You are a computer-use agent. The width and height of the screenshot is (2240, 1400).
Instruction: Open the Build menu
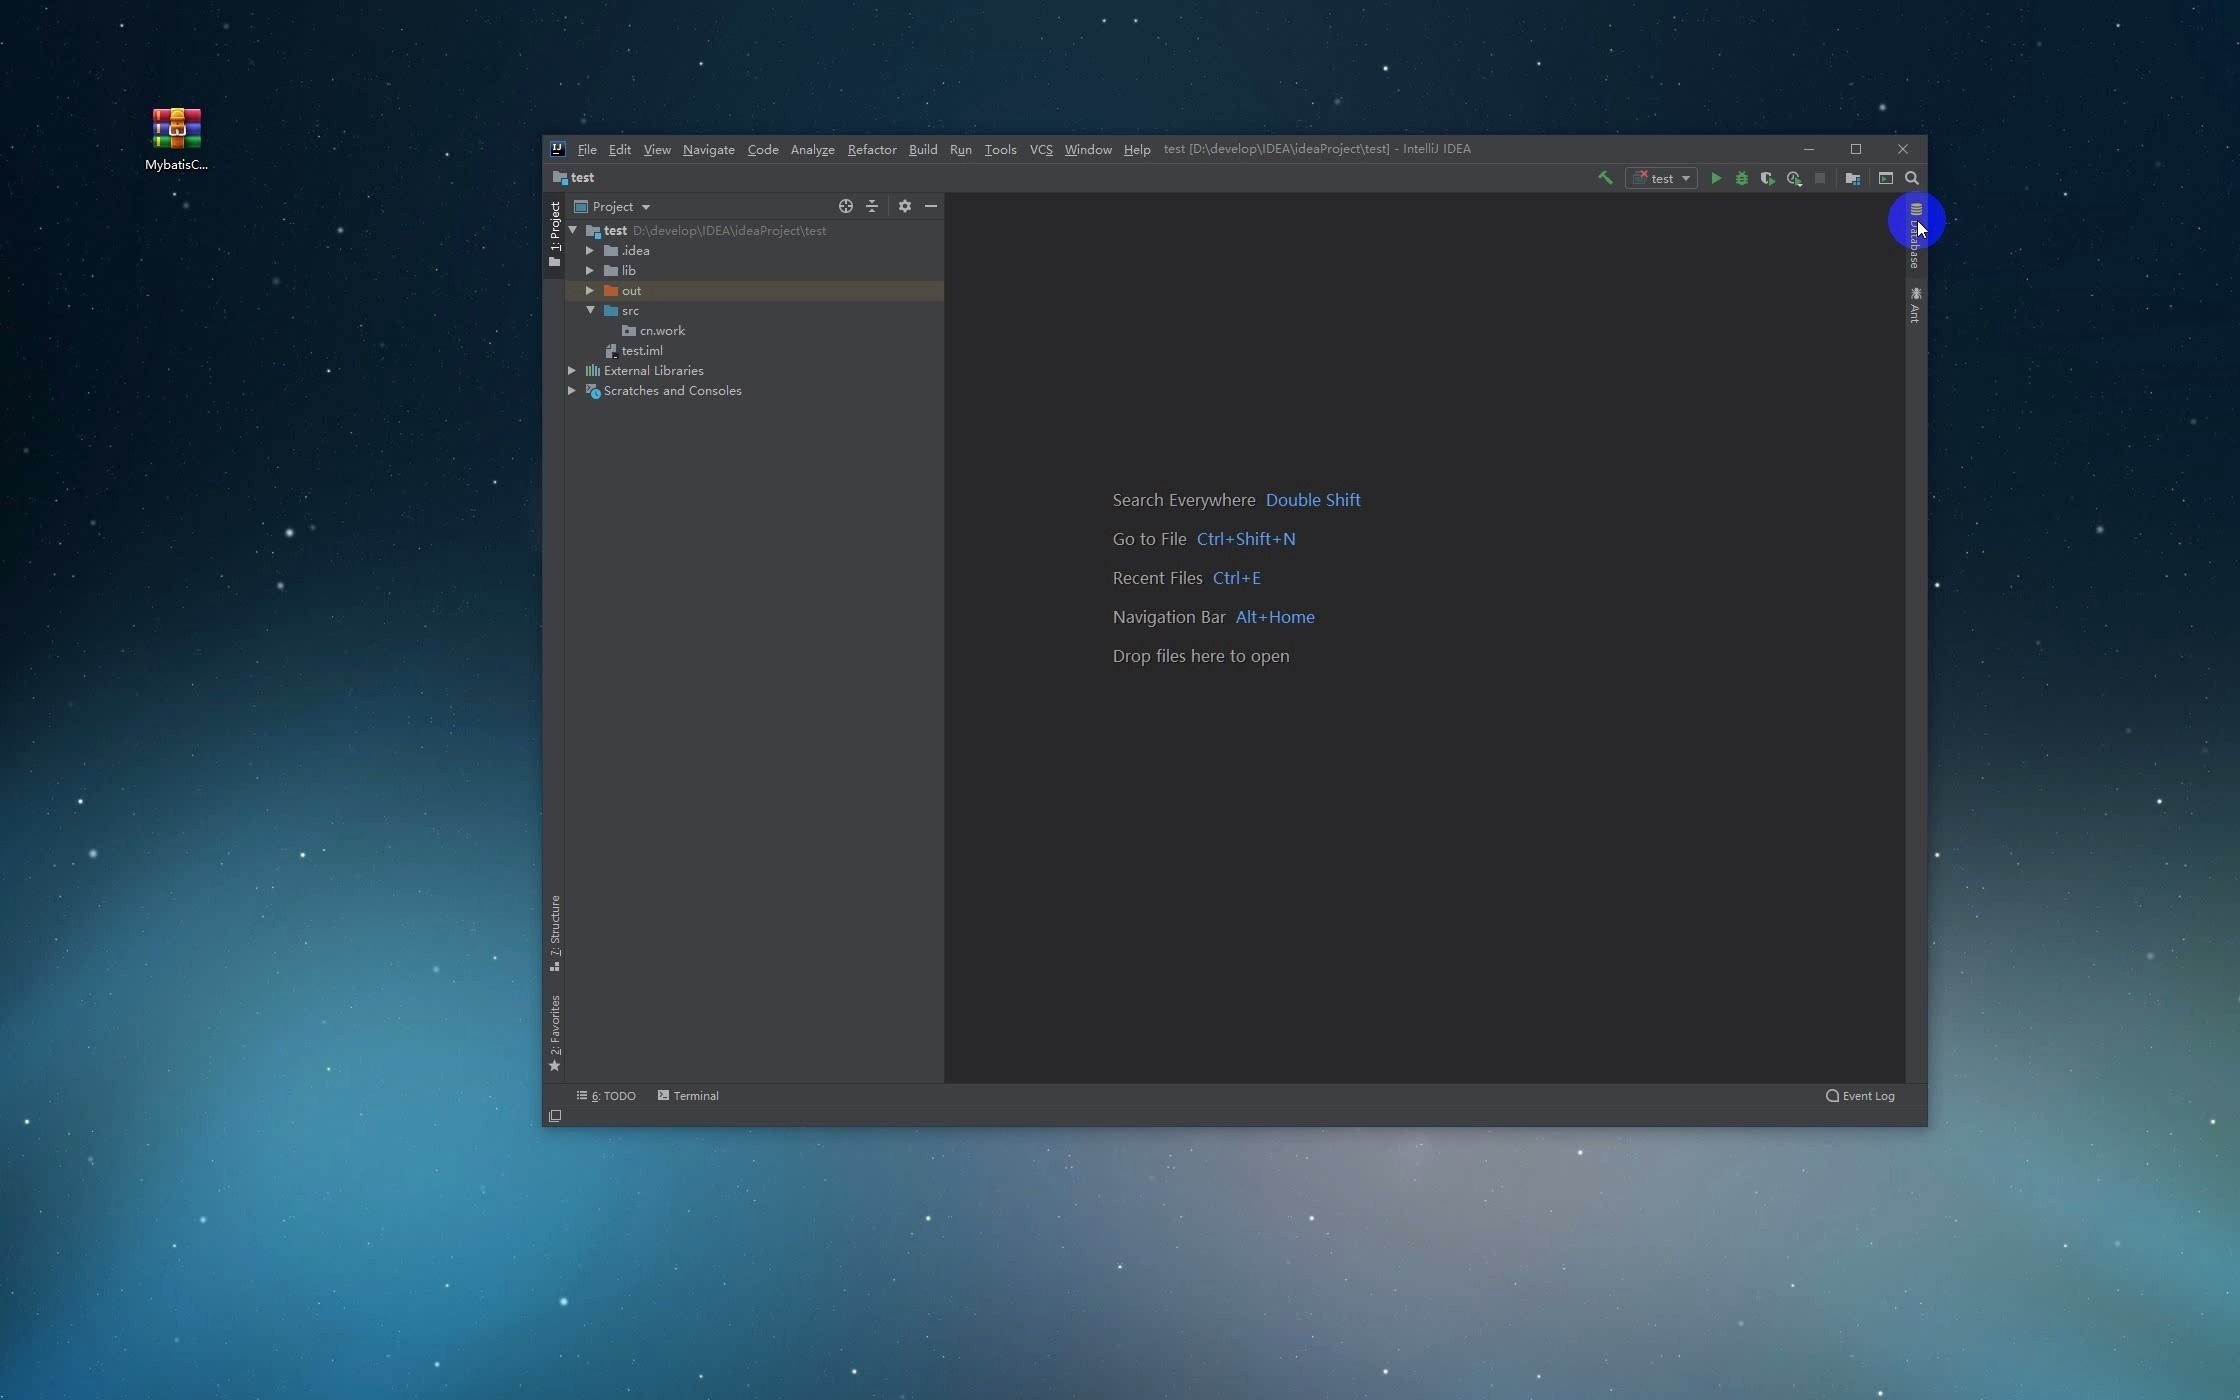click(x=923, y=149)
